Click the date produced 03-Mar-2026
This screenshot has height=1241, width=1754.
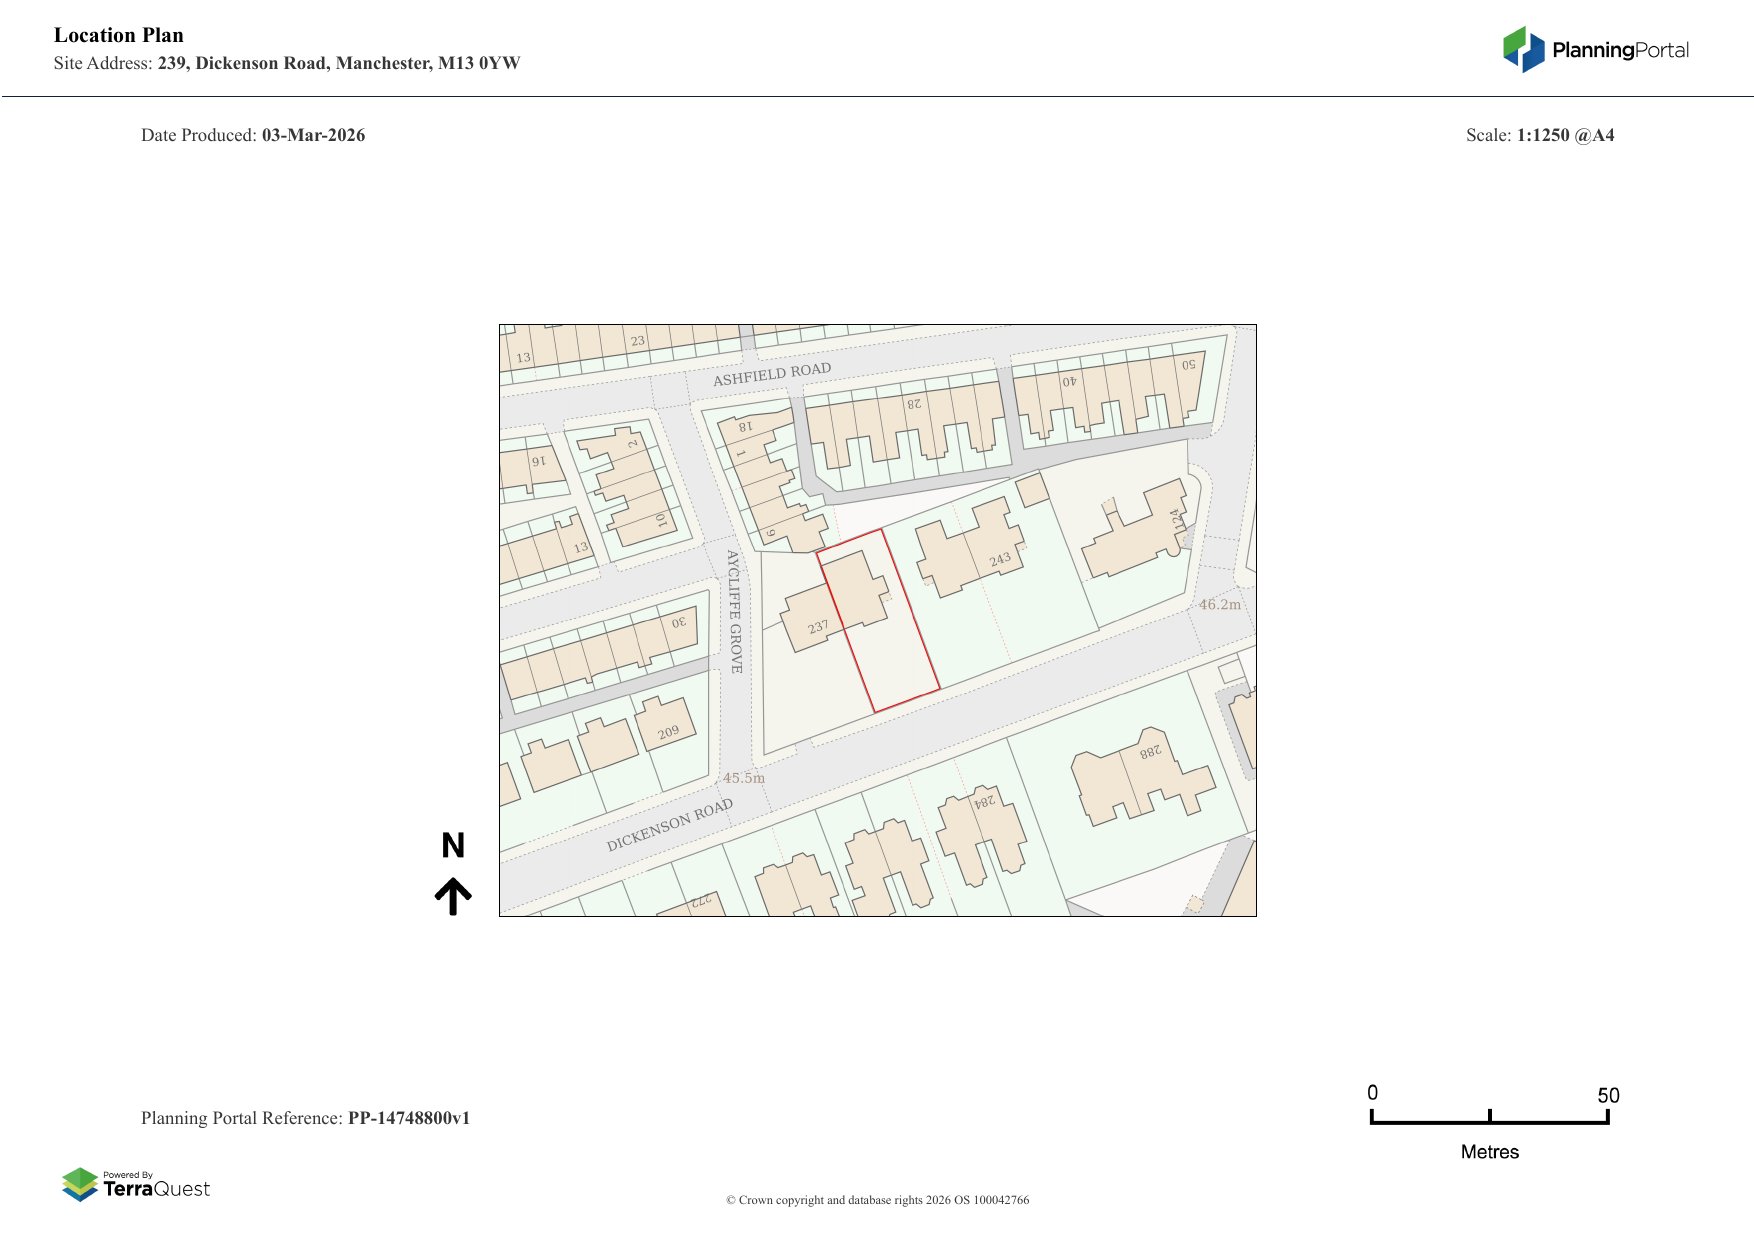pos(313,135)
